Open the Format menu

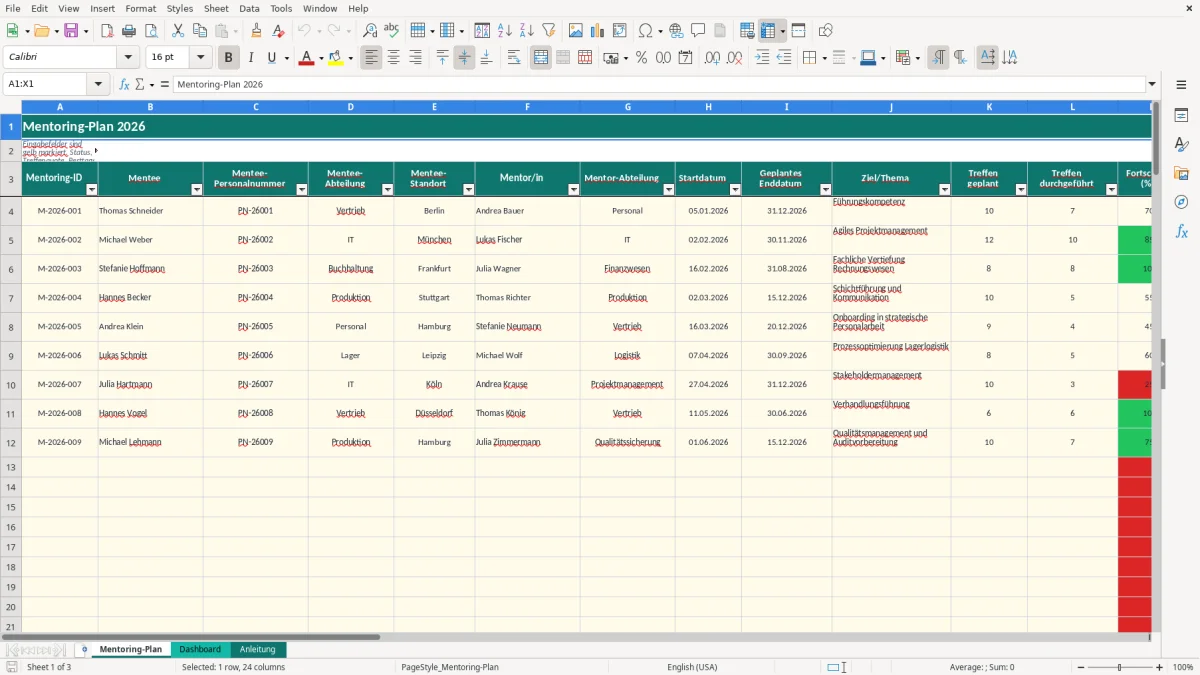(141, 8)
